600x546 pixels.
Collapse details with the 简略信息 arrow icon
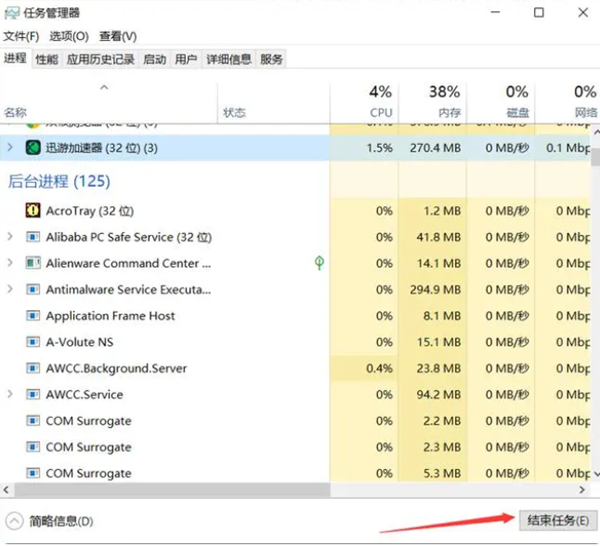pos(15,521)
